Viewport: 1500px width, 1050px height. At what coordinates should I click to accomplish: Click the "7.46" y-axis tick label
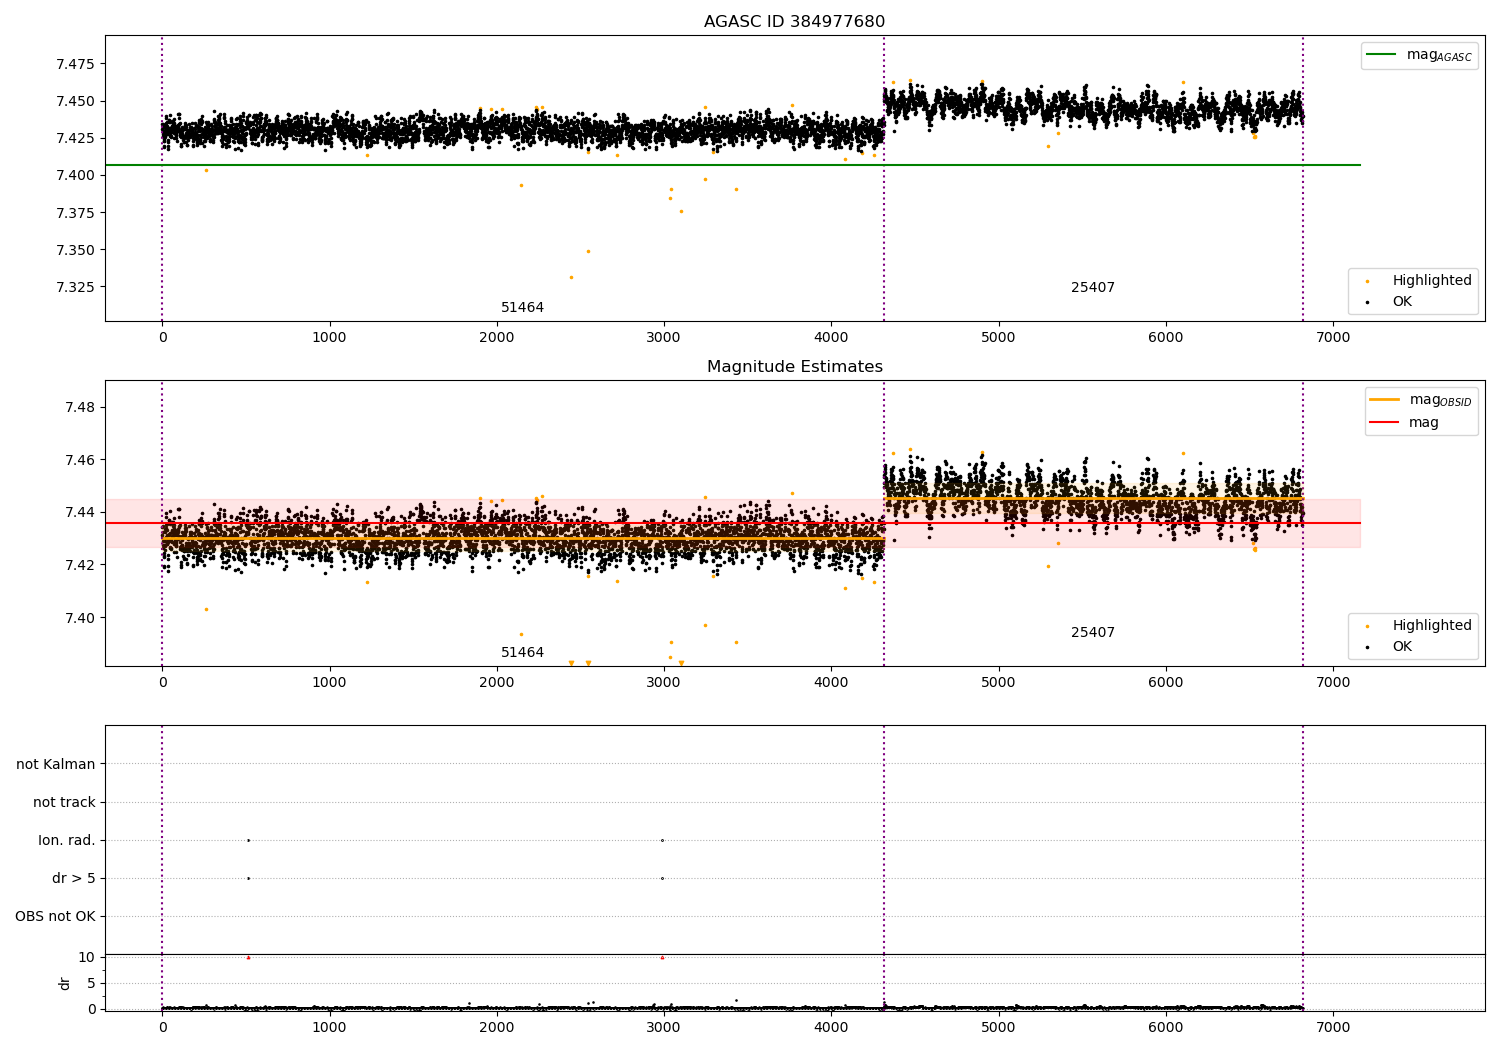click(79, 461)
